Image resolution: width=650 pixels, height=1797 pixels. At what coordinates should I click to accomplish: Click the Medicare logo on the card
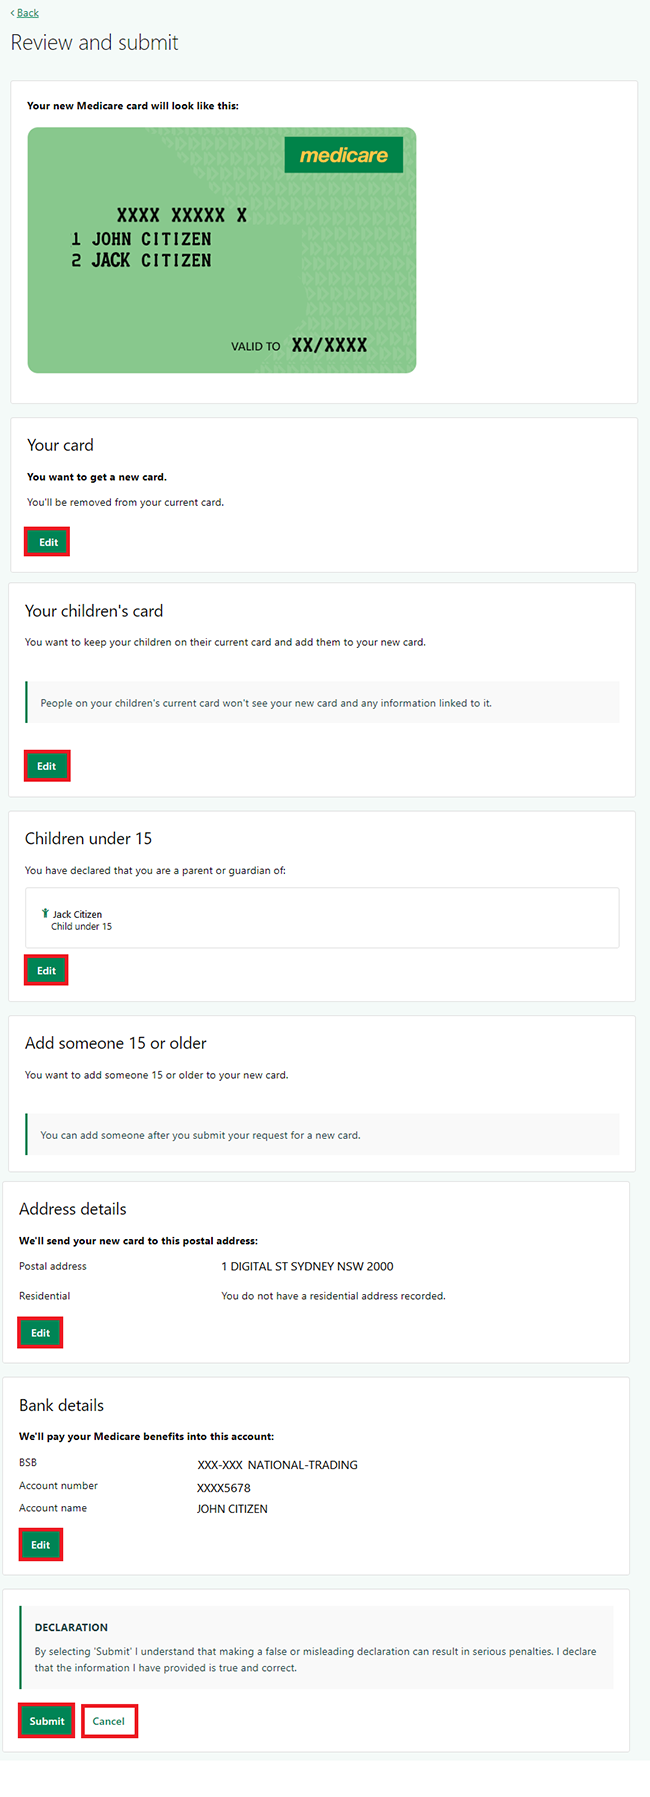point(343,155)
